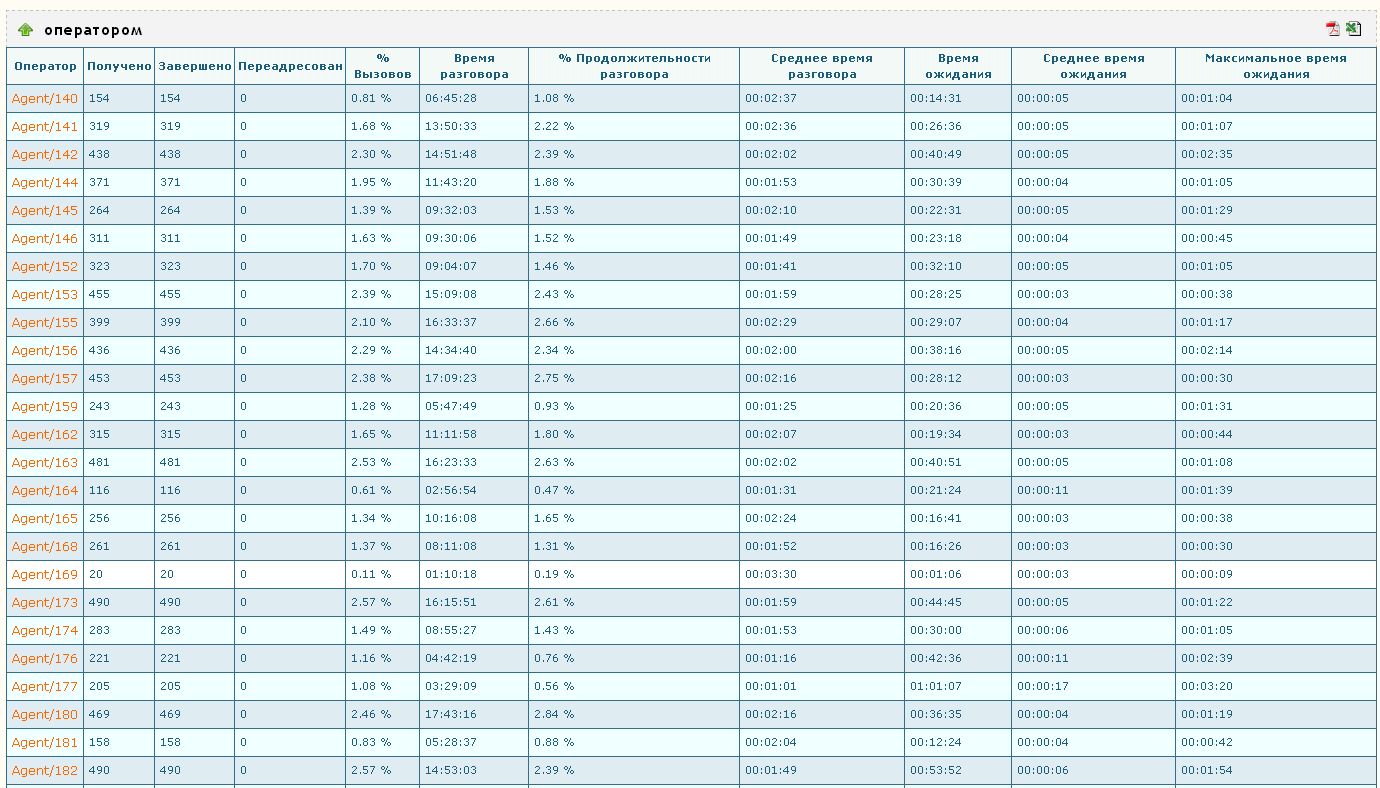Open Agent/180 link

tap(44, 714)
